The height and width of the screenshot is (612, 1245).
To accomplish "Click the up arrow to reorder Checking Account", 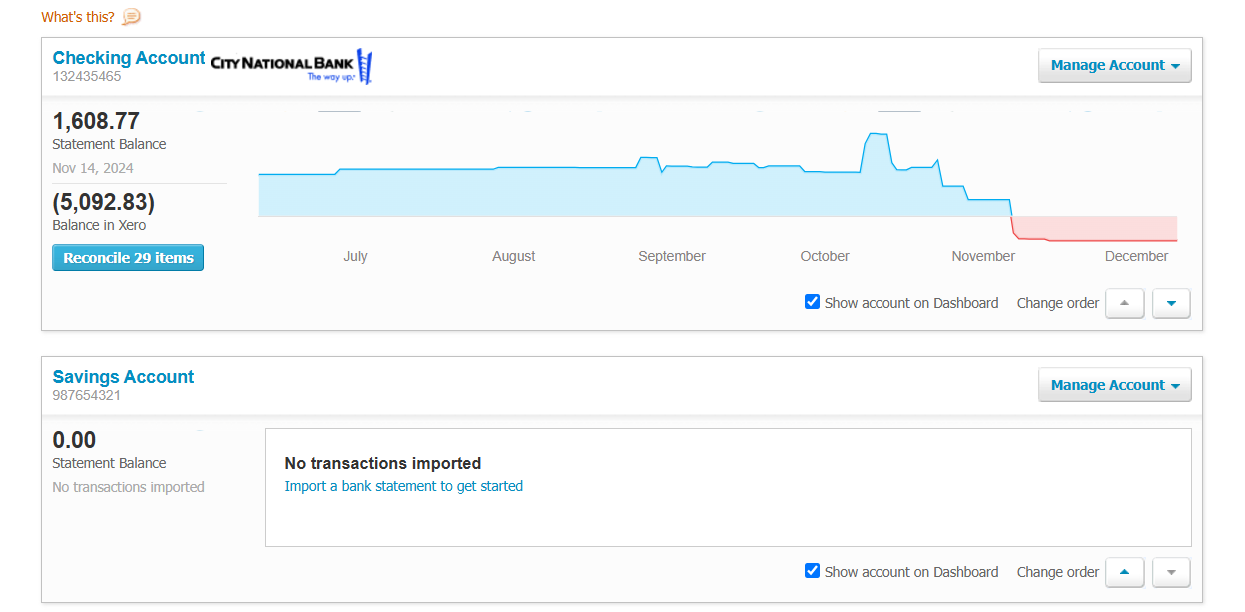I will pos(1124,303).
